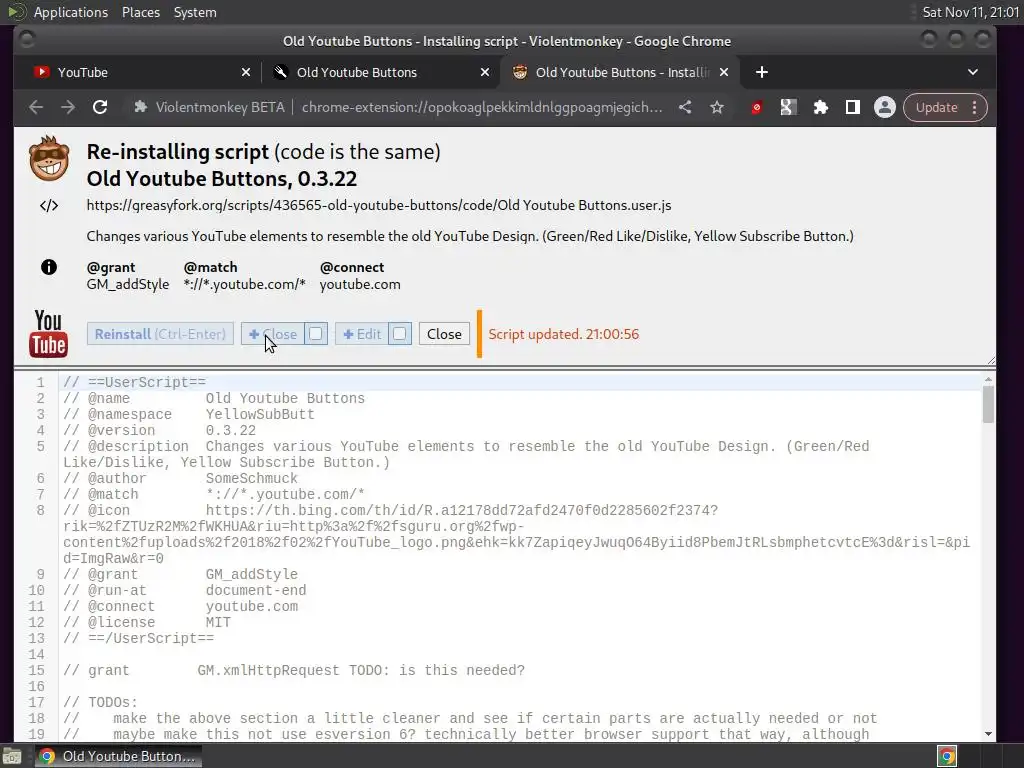This screenshot has height=768, width=1024.
Task: Click the @connect youtube.com value
Action: 360,284
